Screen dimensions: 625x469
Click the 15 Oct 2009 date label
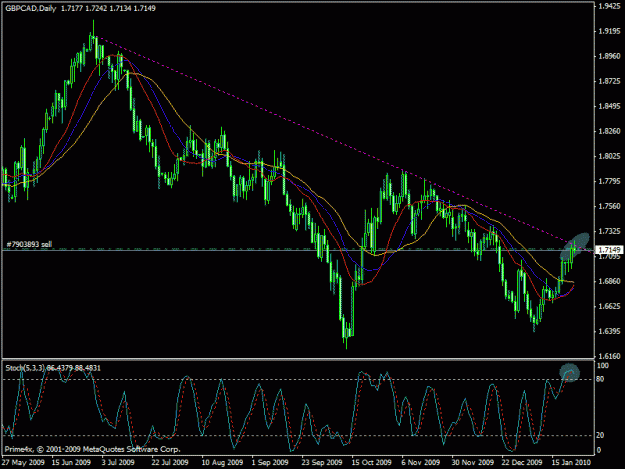click(x=372, y=463)
